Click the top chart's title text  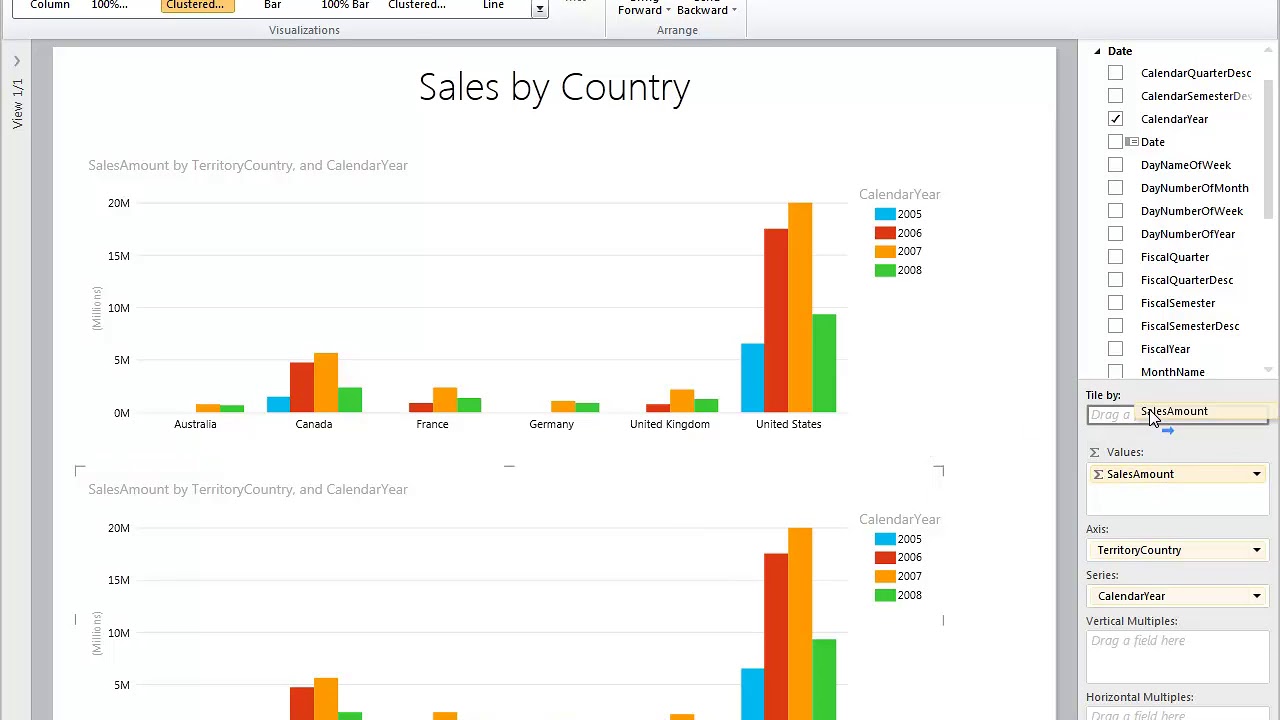click(248, 165)
